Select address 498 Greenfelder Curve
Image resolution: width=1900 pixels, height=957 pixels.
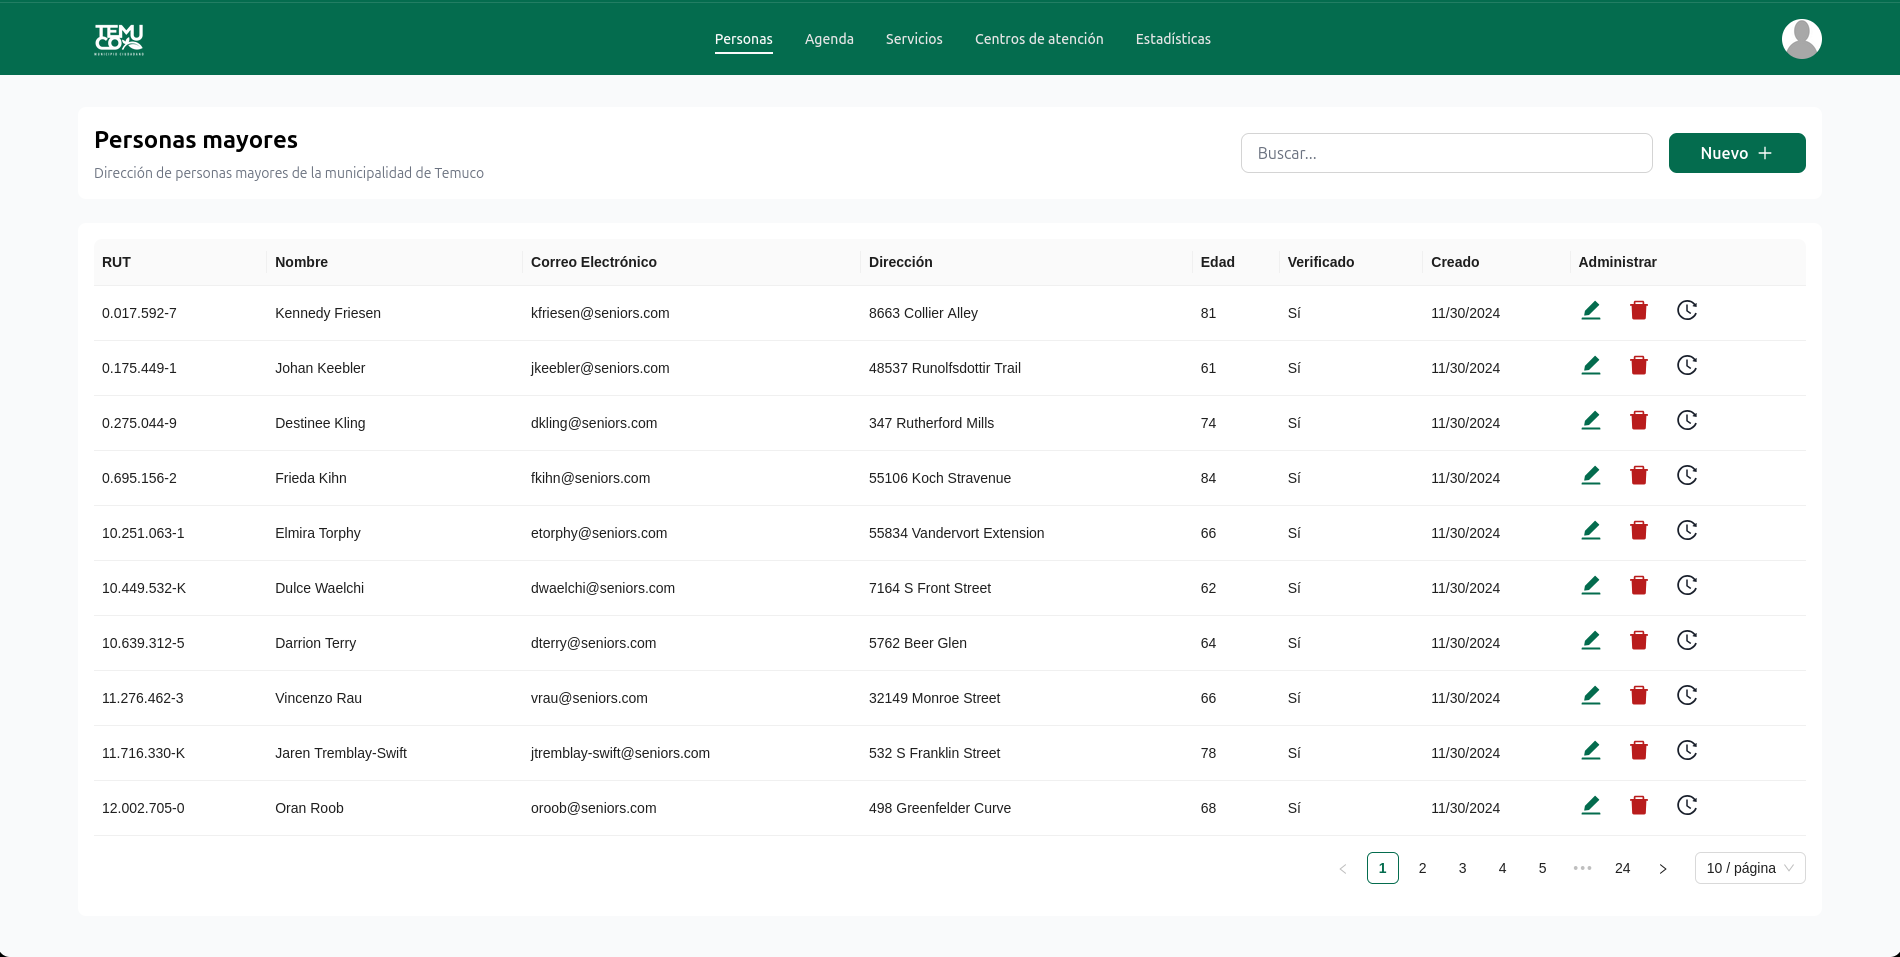point(939,808)
